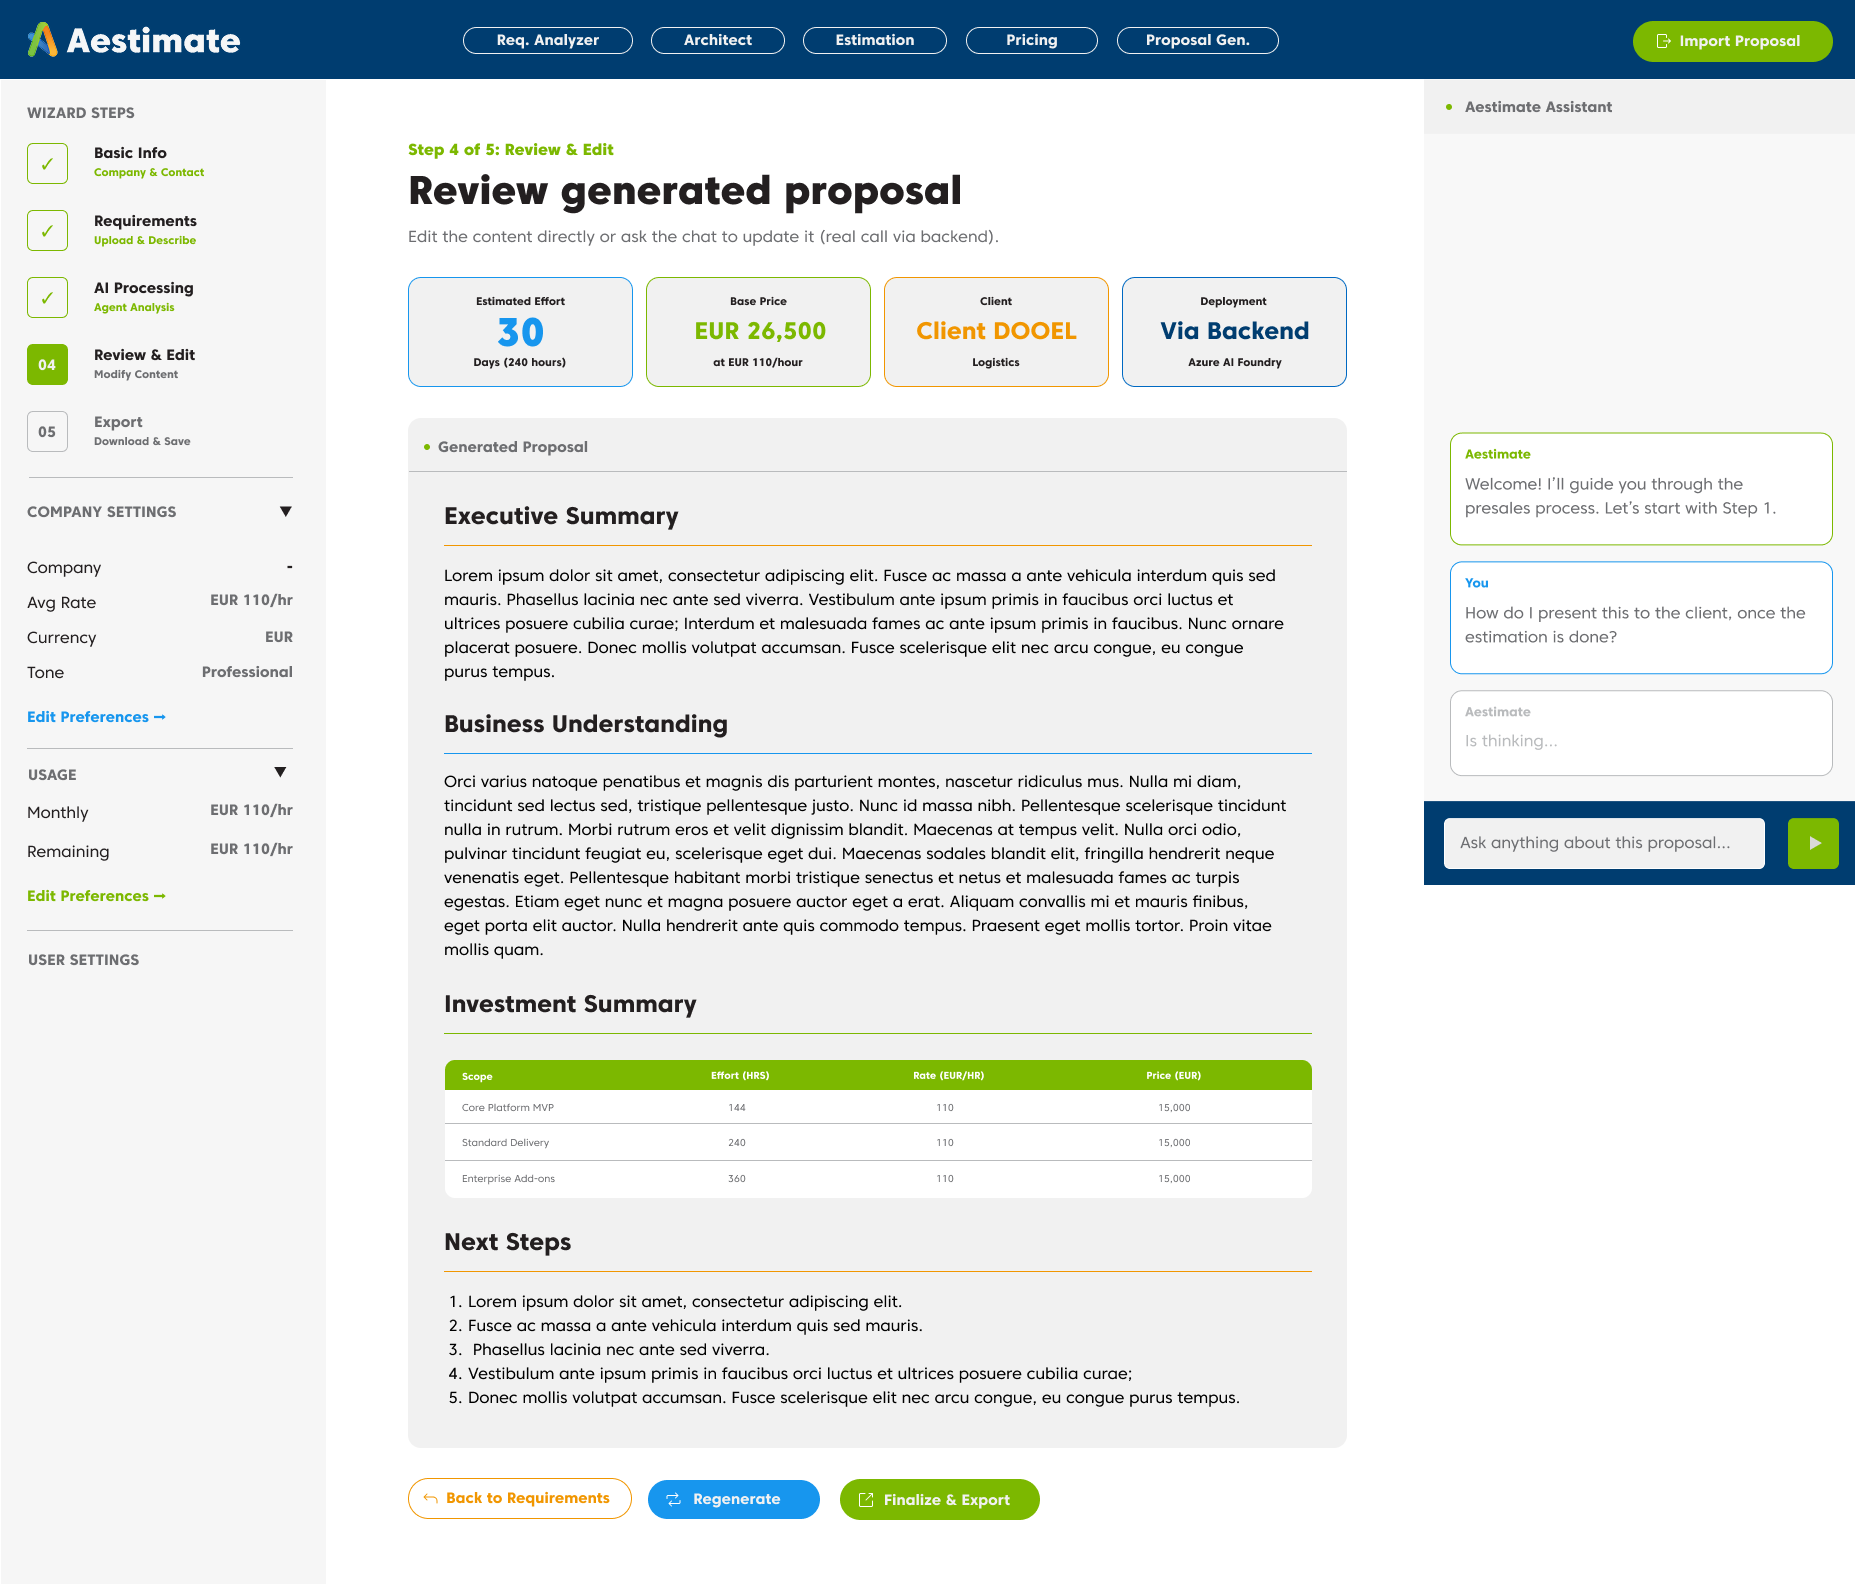This screenshot has height=1585, width=1855.
Task: Toggle the Requirements checkmark step
Action: tap(47, 230)
